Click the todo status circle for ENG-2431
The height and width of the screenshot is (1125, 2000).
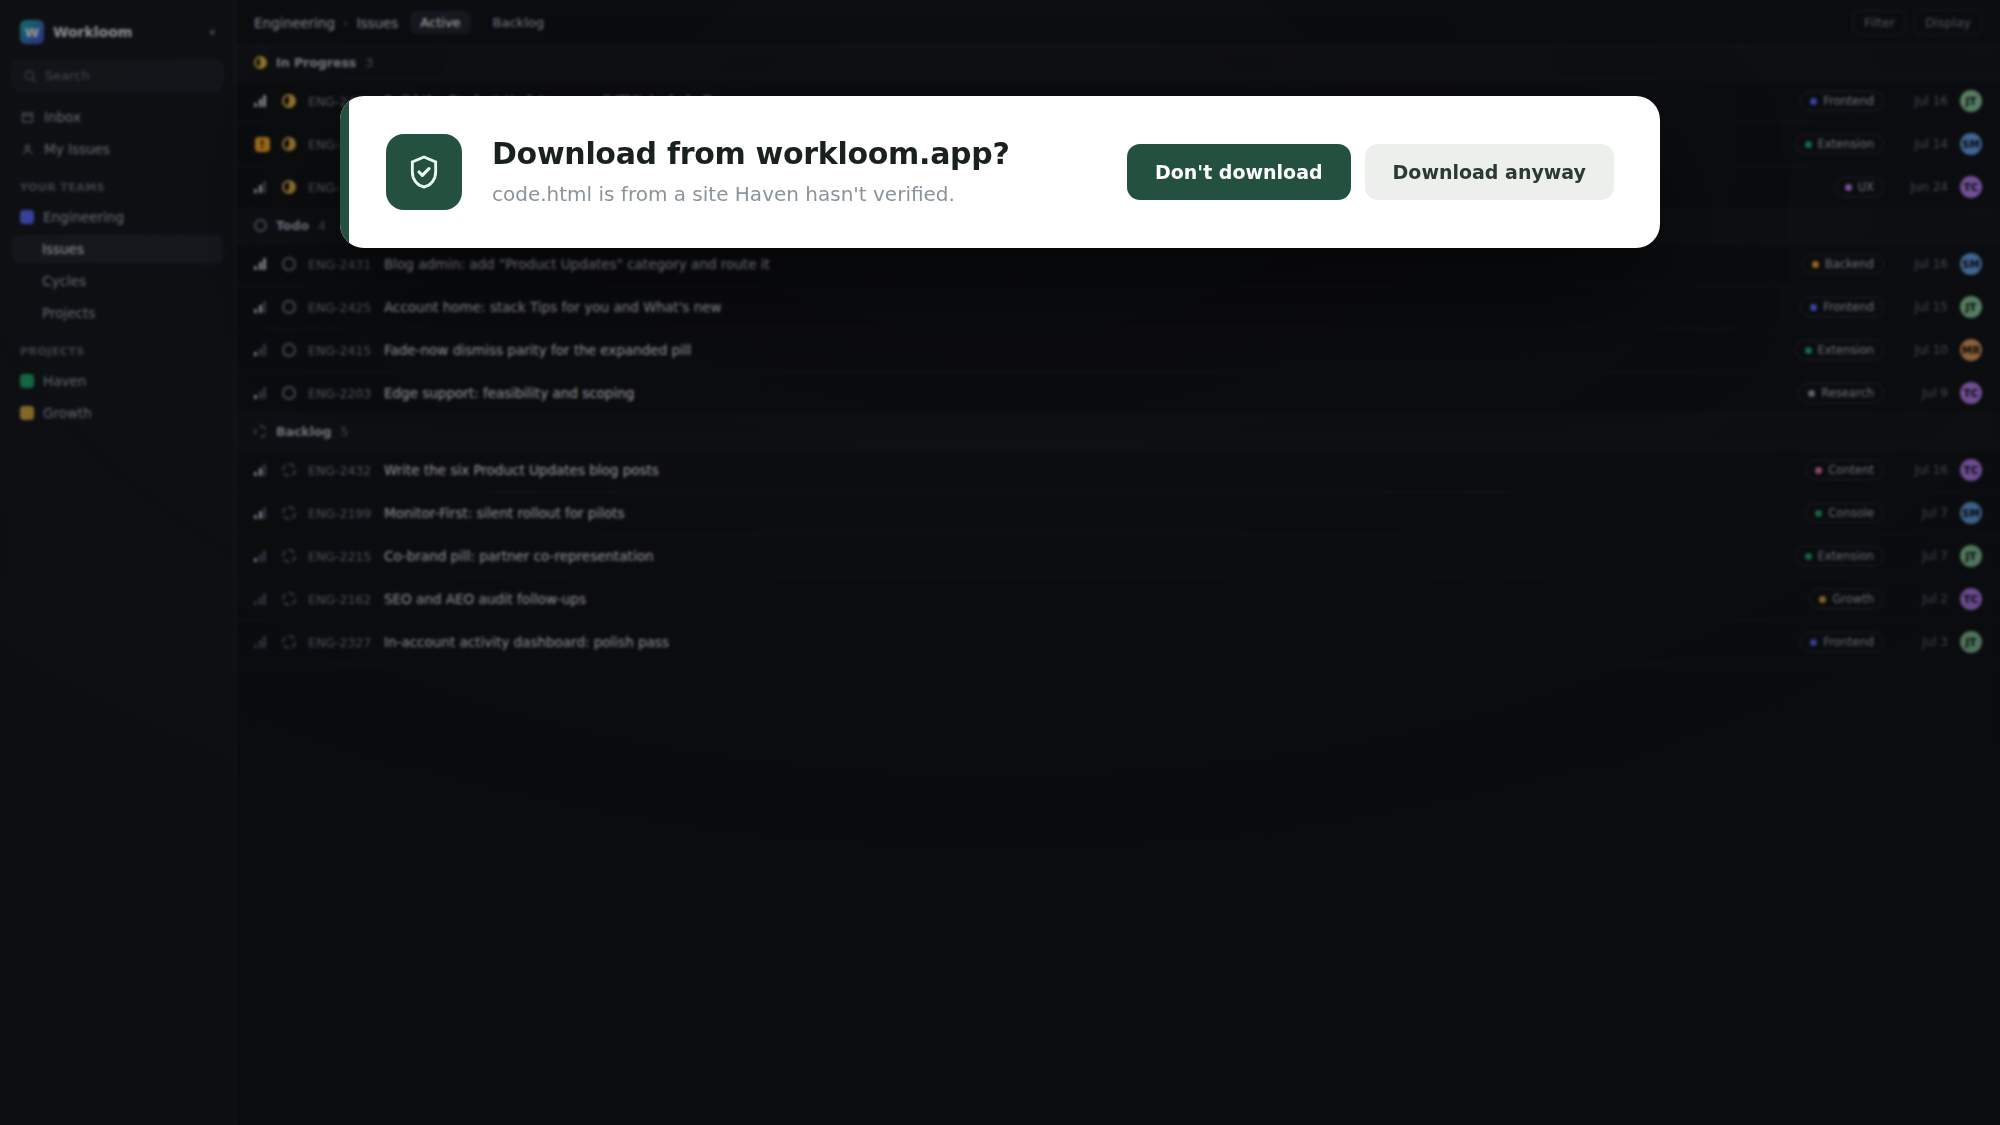[289, 264]
